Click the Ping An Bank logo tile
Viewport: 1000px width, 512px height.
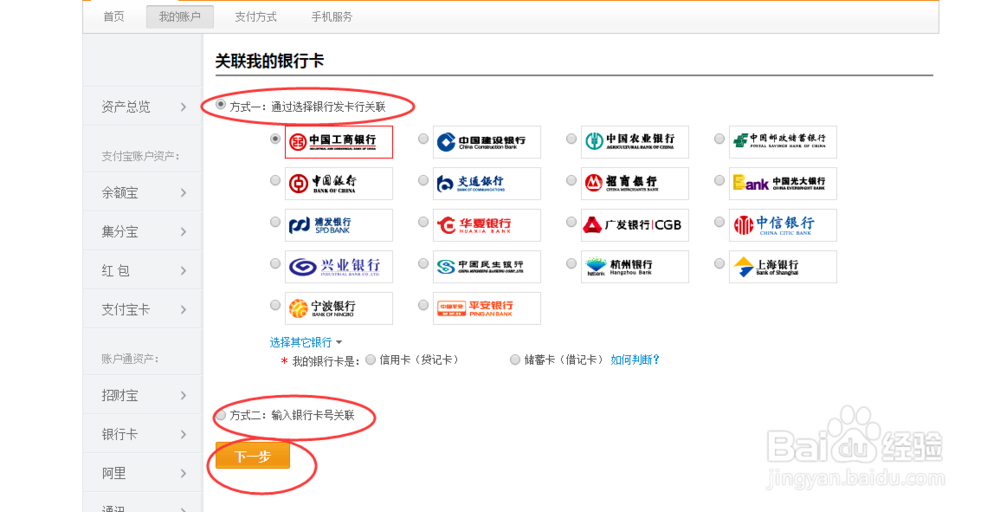click(487, 308)
